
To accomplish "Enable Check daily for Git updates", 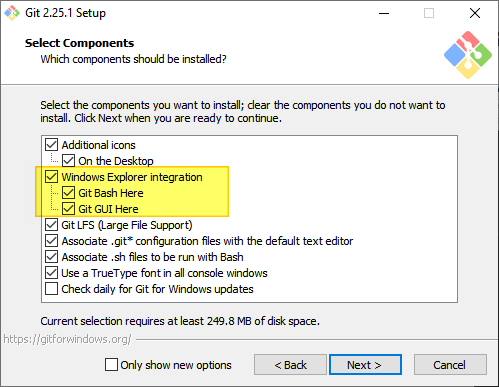I will [x=51, y=289].
